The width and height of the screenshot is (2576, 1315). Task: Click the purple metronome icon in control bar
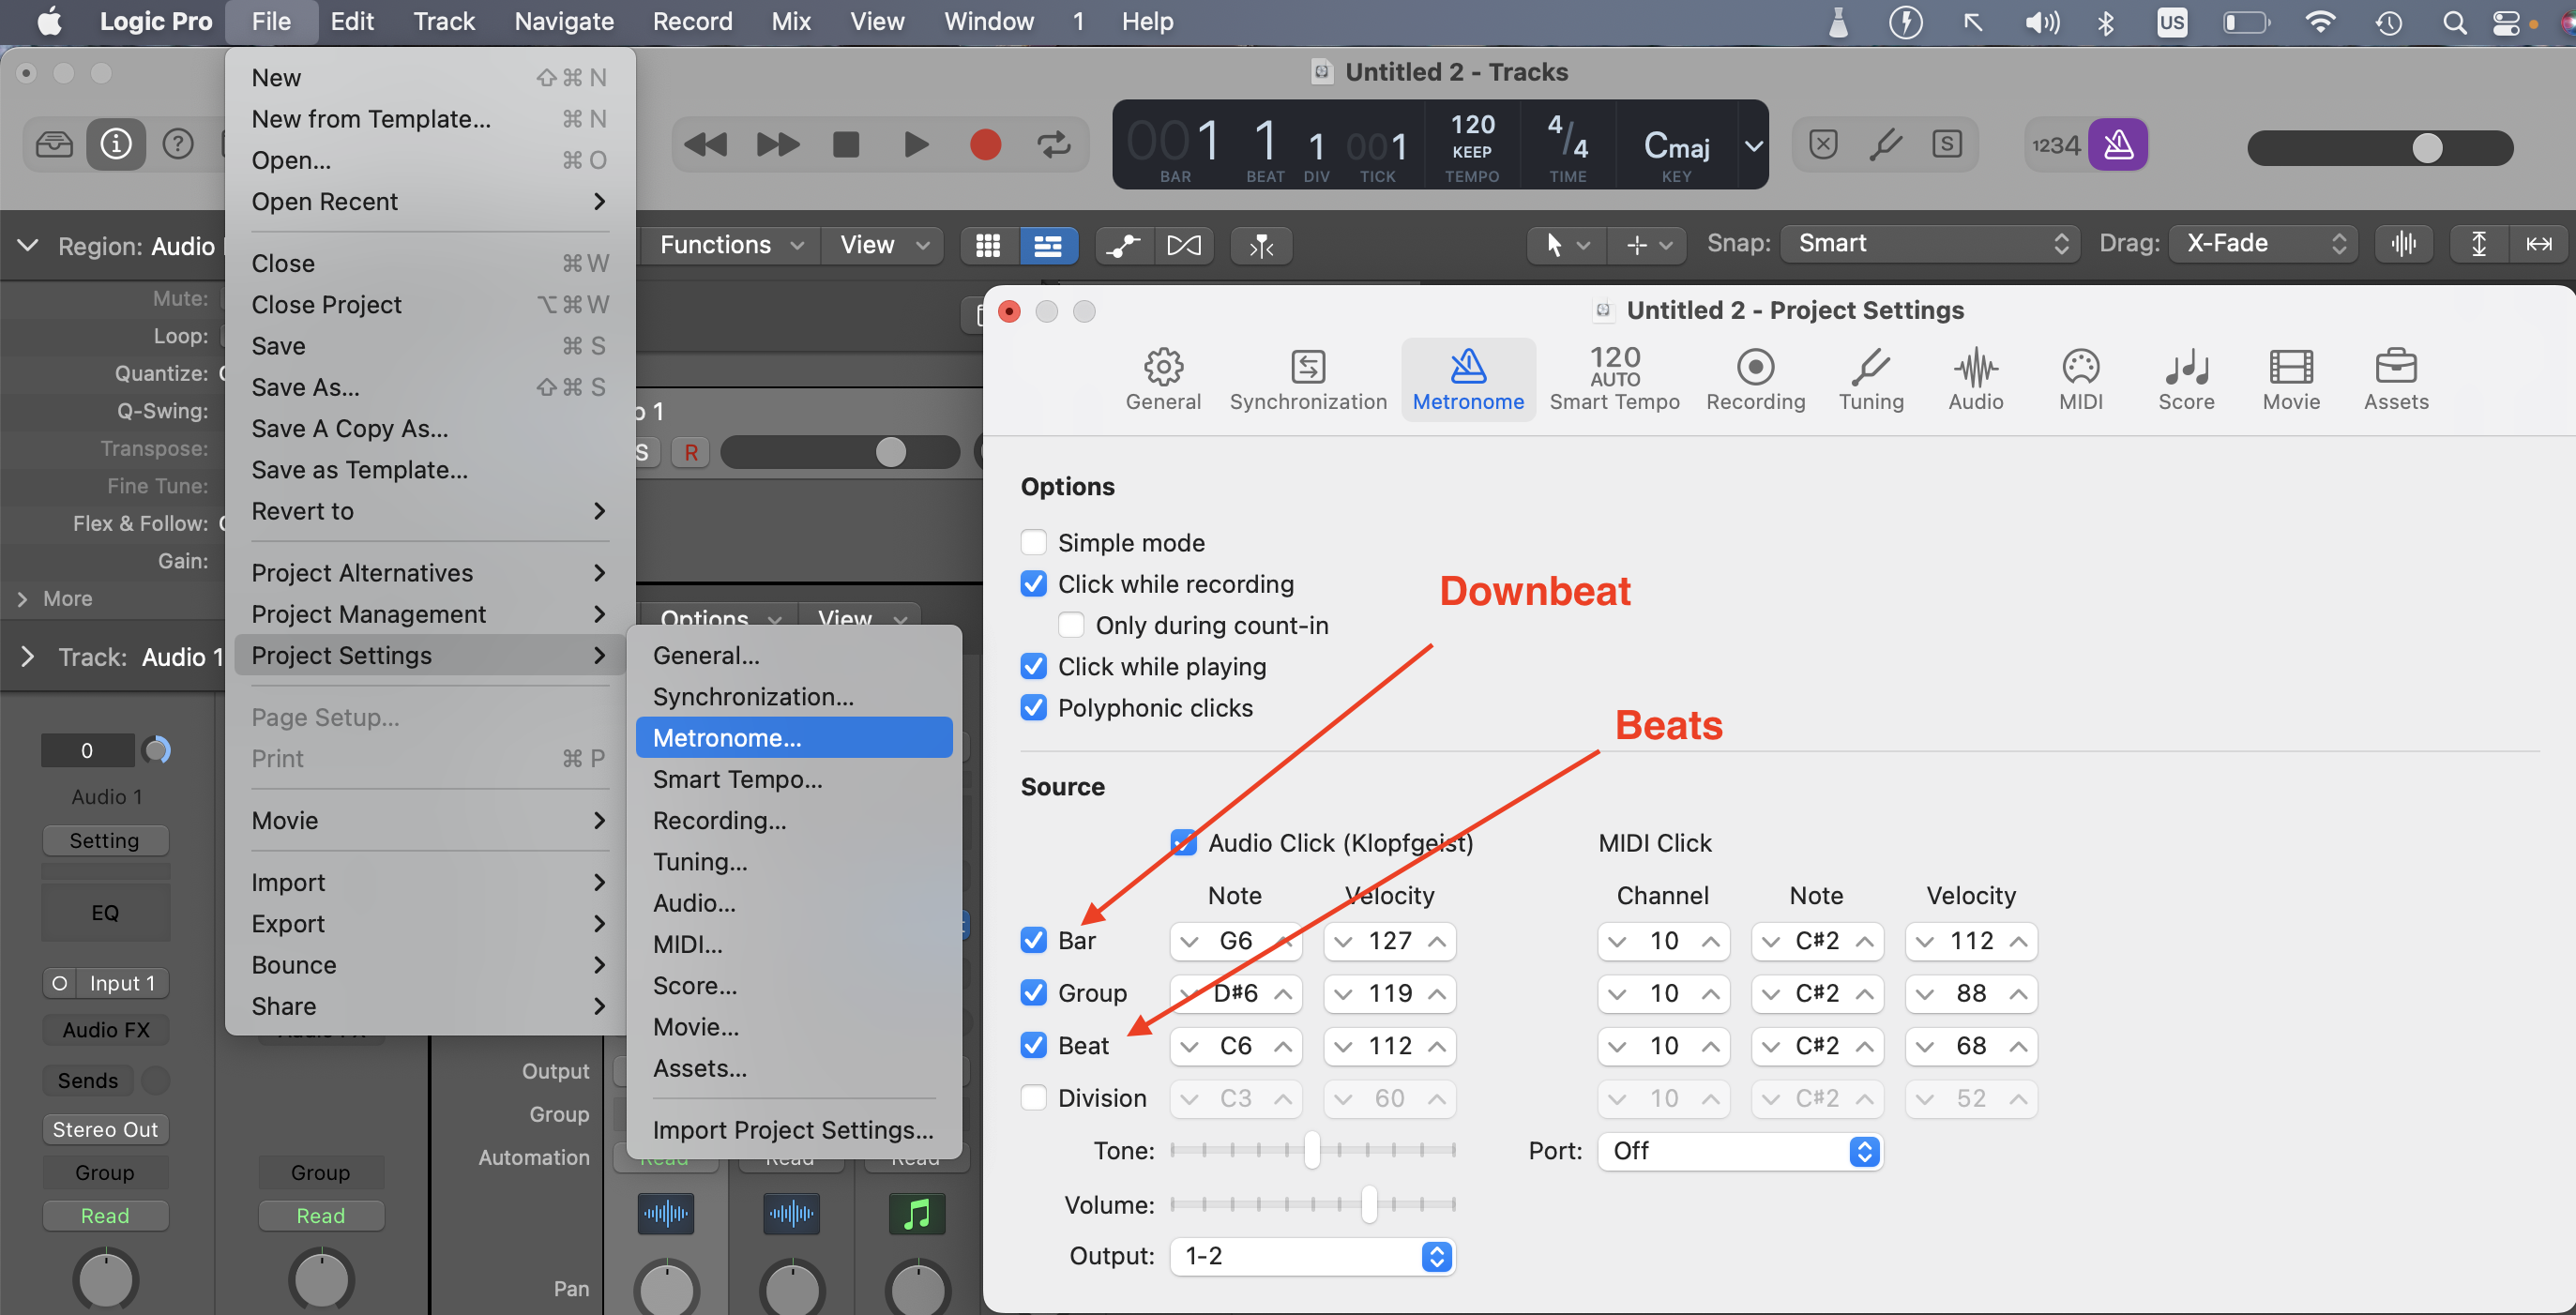click(2117, 145)
